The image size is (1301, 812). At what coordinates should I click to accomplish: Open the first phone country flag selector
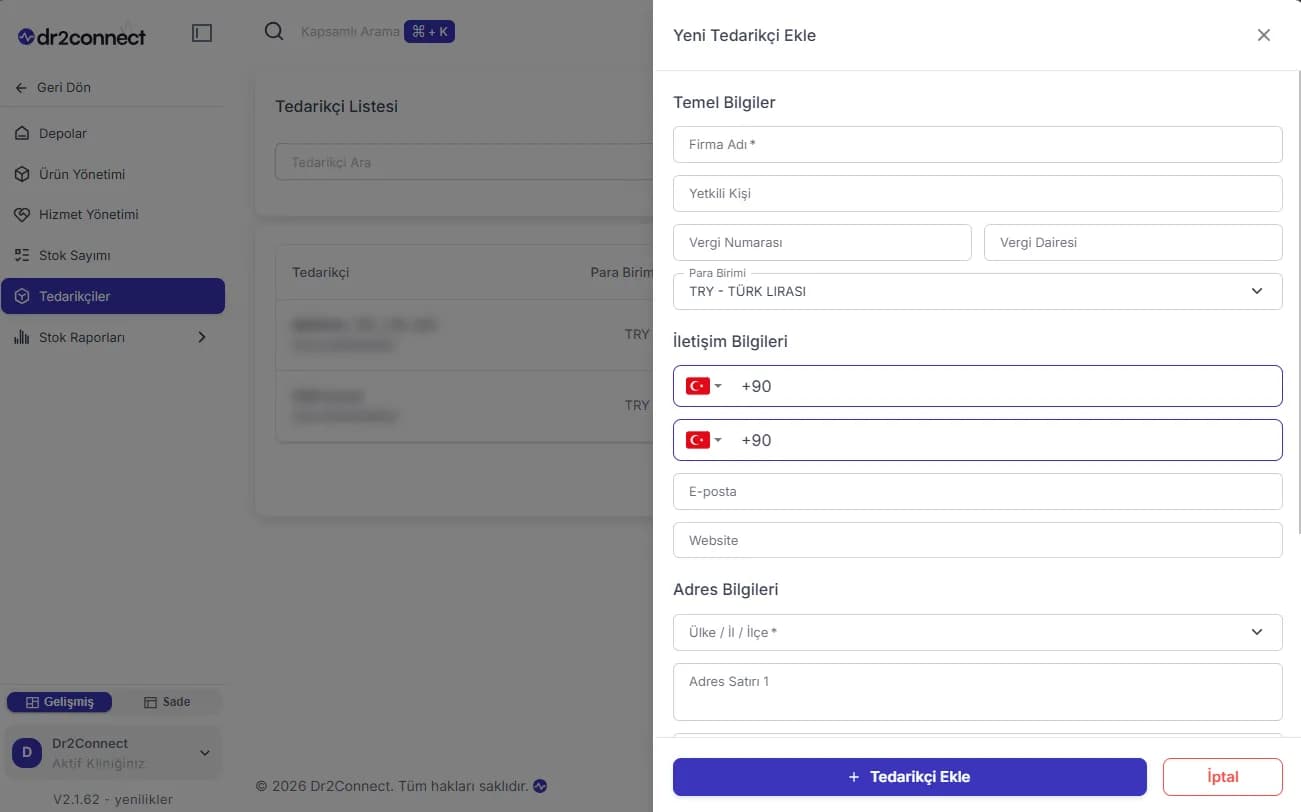(x=704, y=386)
